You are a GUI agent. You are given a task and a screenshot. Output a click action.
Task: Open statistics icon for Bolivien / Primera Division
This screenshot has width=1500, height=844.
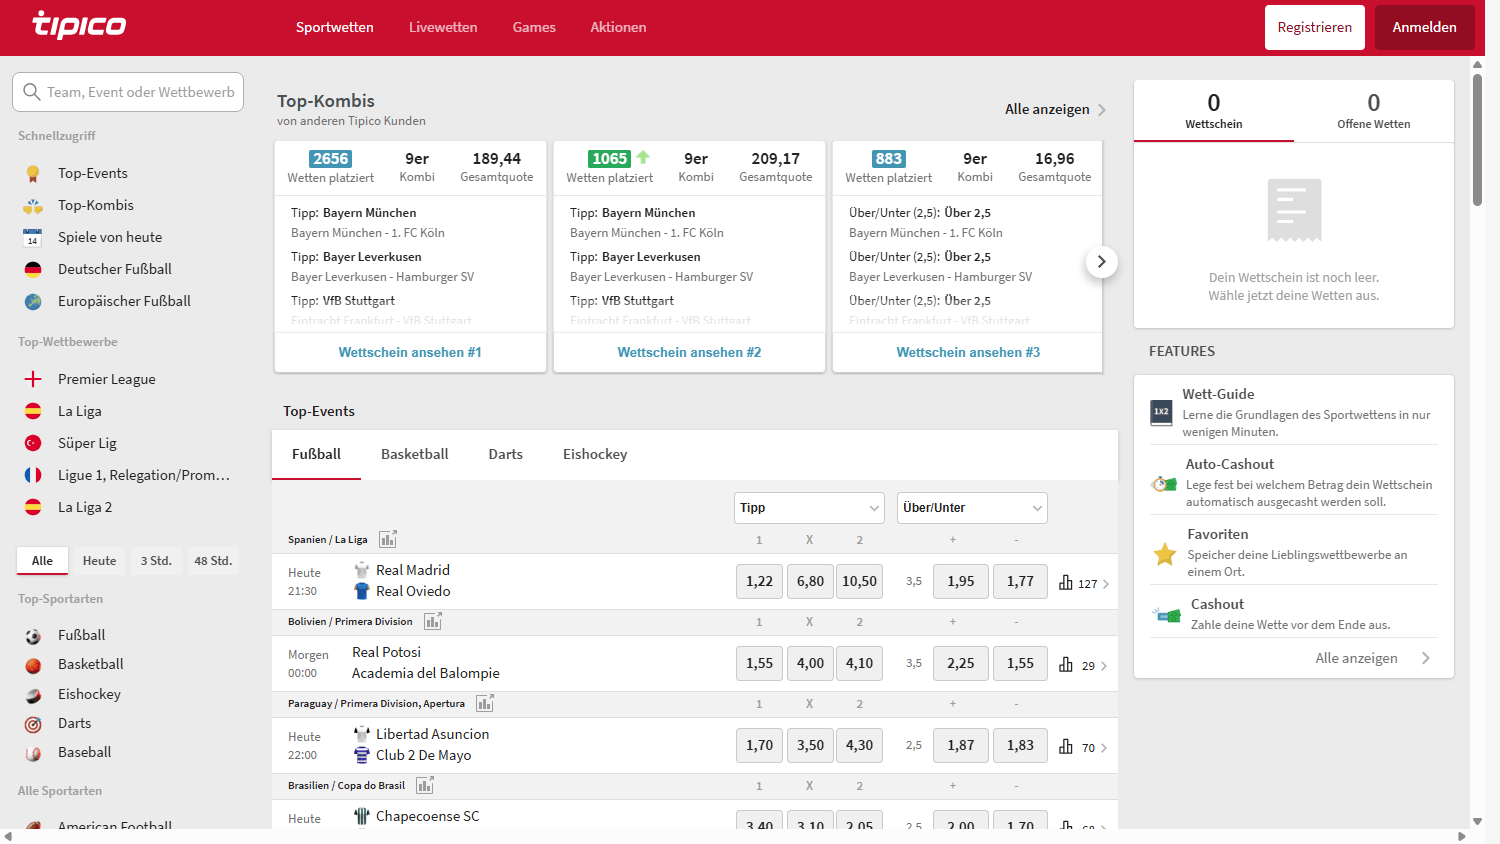(433, 621)
